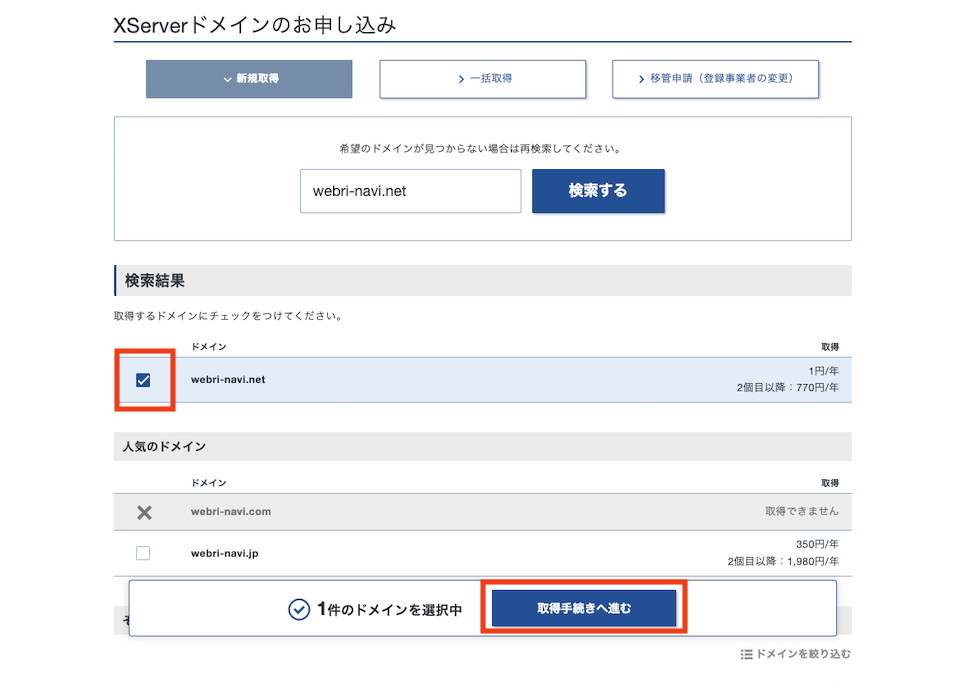Click the webri-navi.com domain name
Screen dimensions: 960x684
point(231,512)
